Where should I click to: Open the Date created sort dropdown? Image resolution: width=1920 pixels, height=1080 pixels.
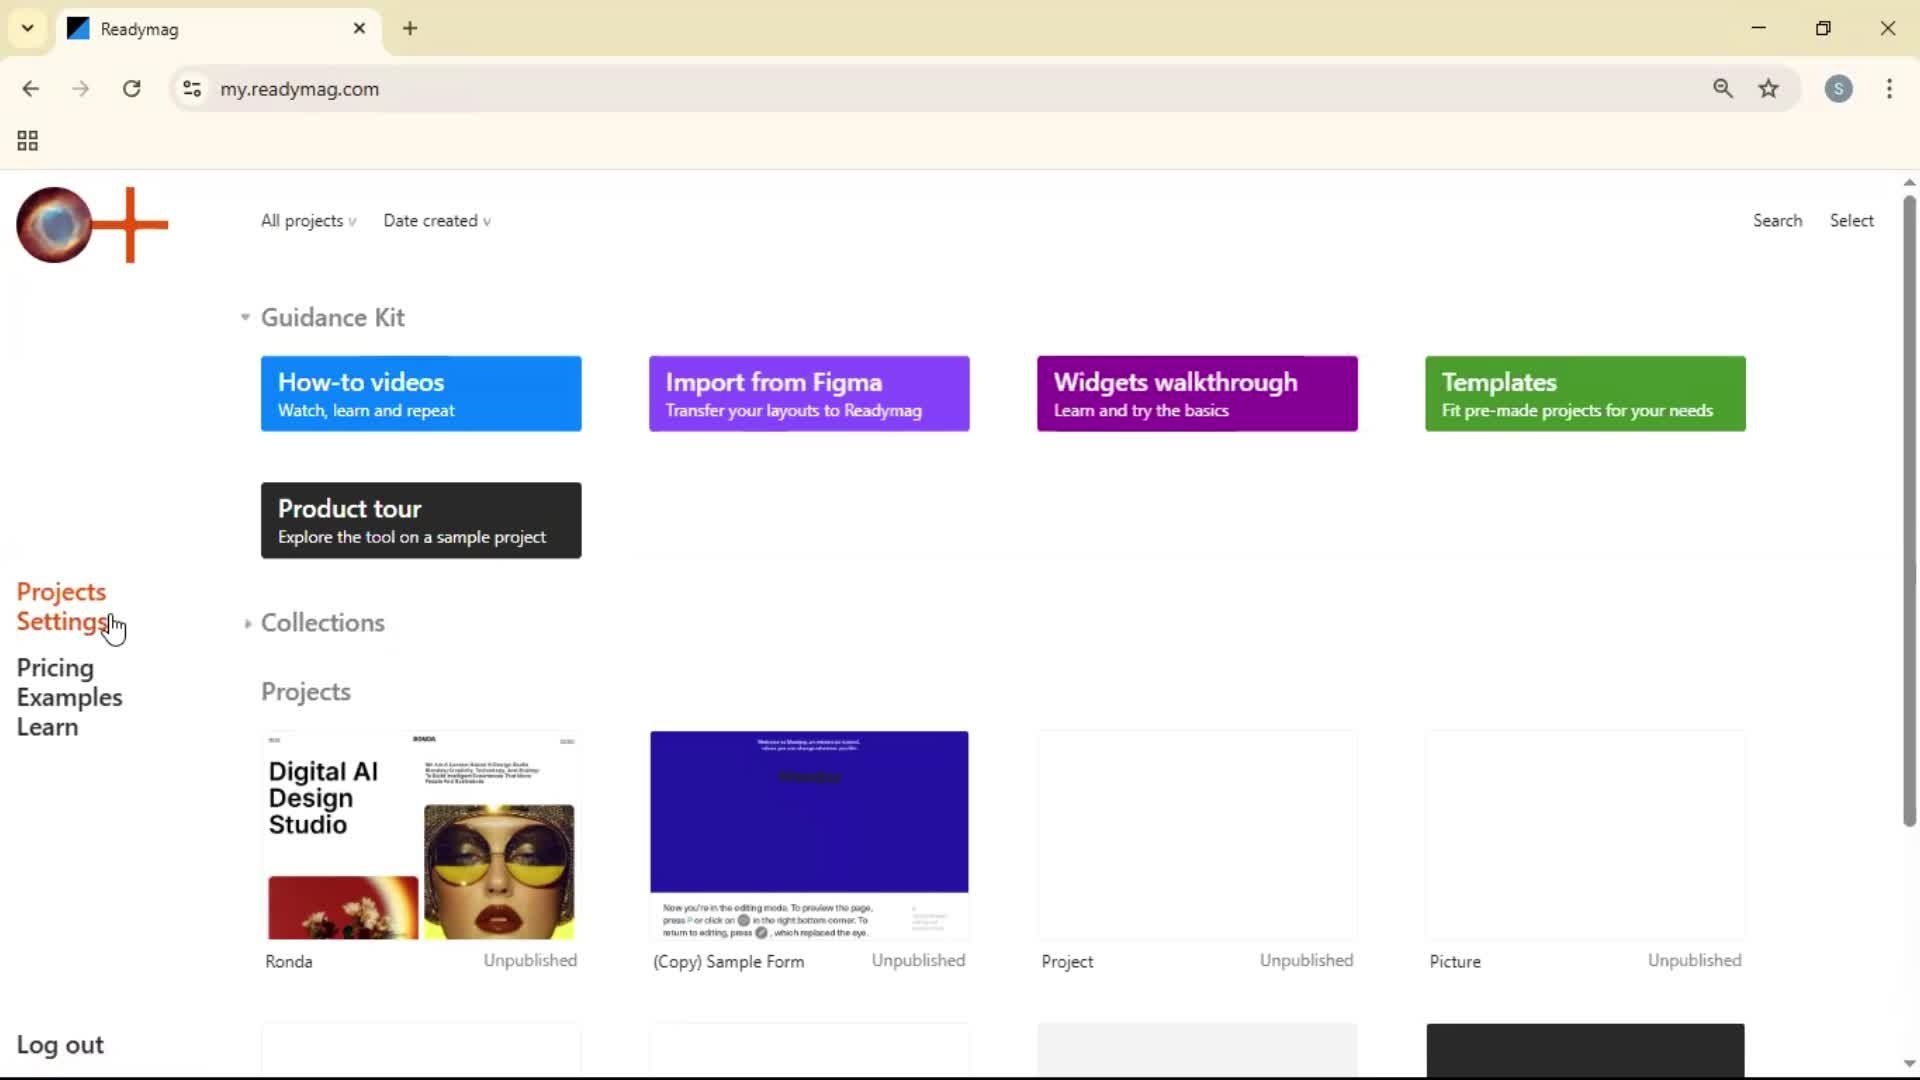pyautogui.click(x=437, y=220)
